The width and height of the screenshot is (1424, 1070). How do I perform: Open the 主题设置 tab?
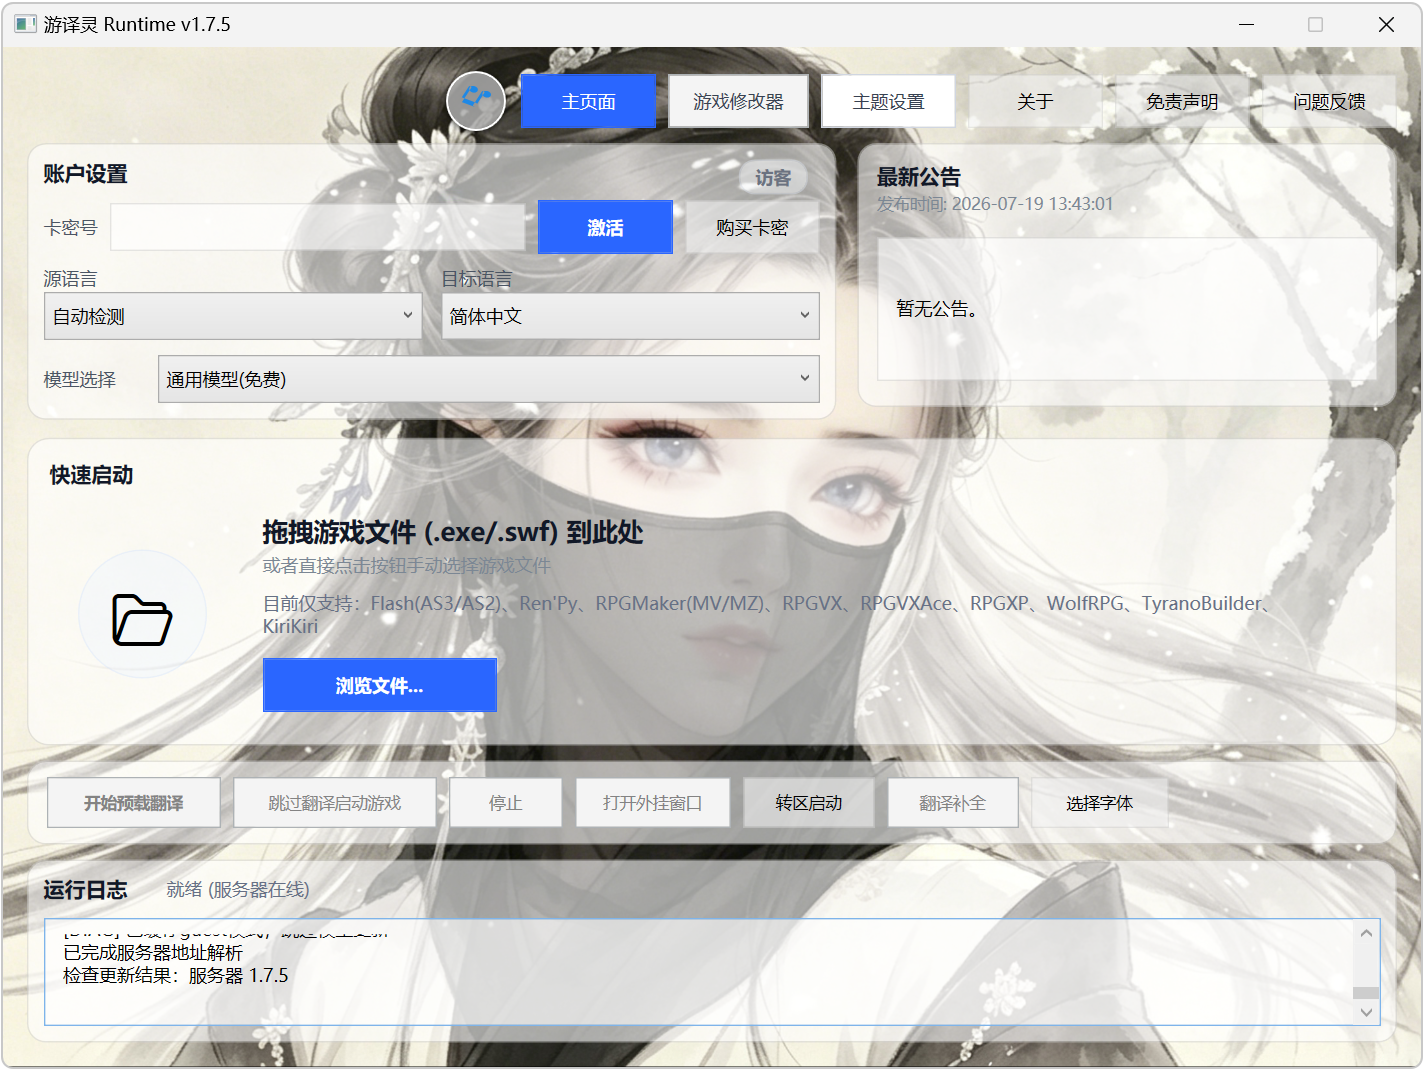888,101
